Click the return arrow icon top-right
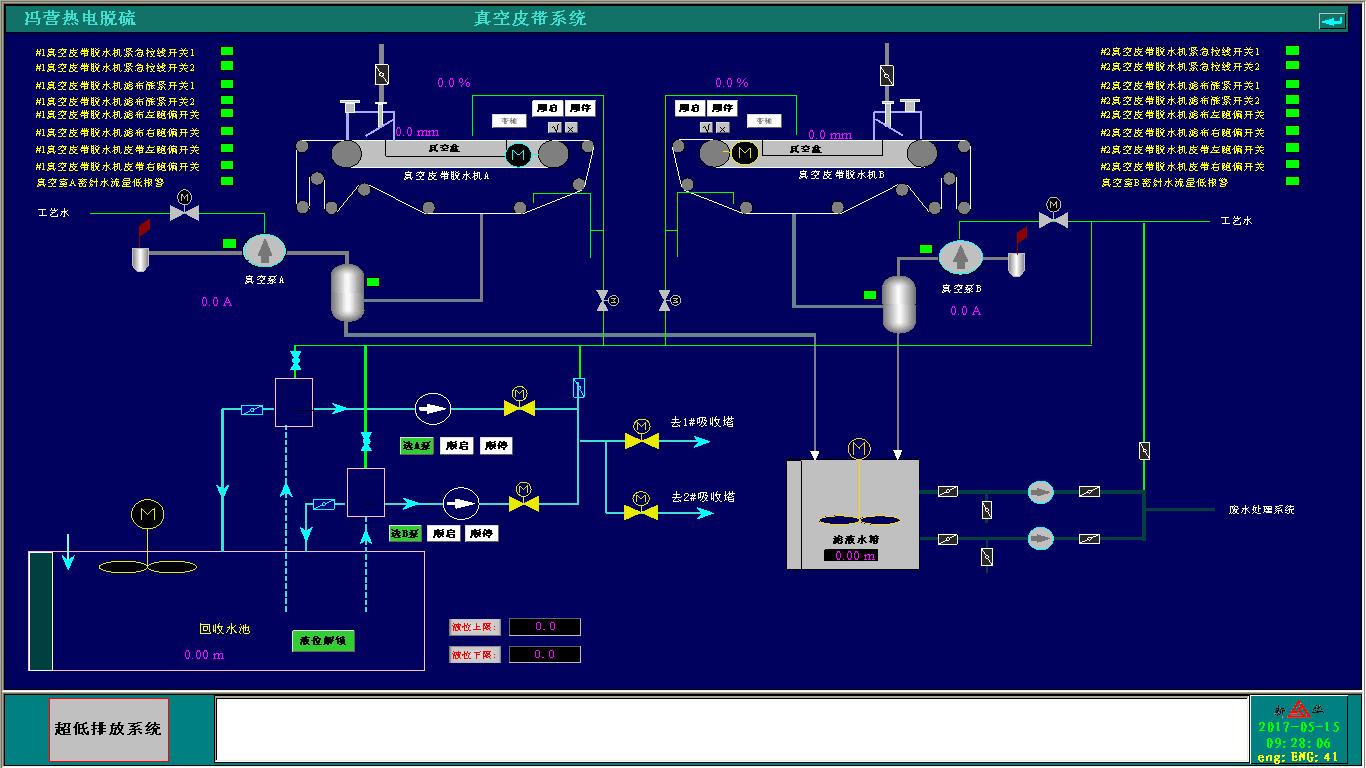The width and height of the screenshot is (1366, 768). pyautogui.click(x=1332, y=20)
